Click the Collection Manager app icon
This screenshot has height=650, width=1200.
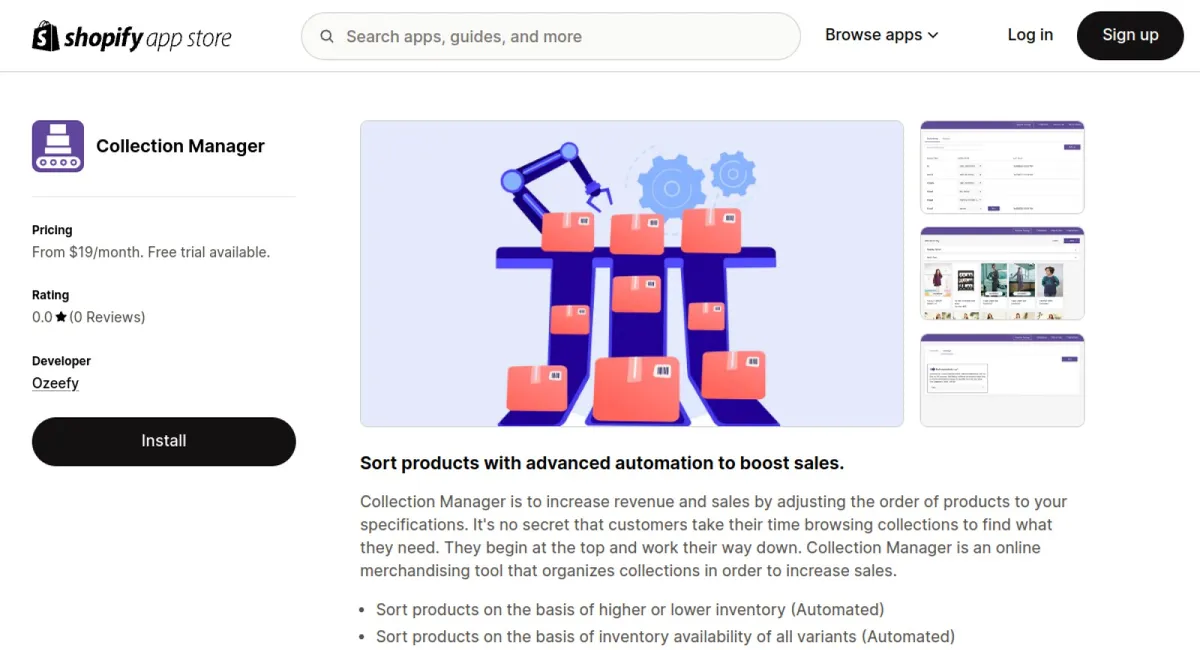[x=58, y=146]
